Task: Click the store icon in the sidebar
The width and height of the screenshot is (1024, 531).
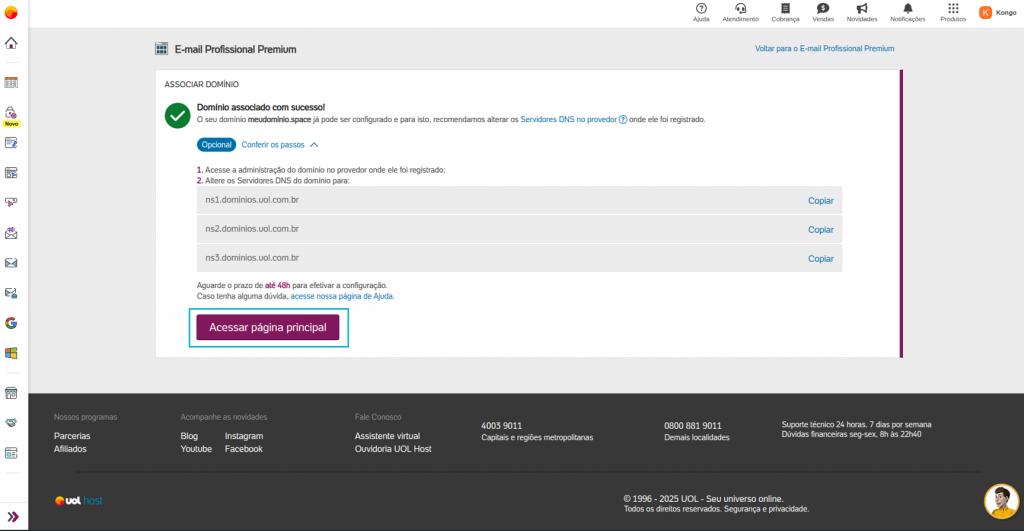Action: point(11,393)
